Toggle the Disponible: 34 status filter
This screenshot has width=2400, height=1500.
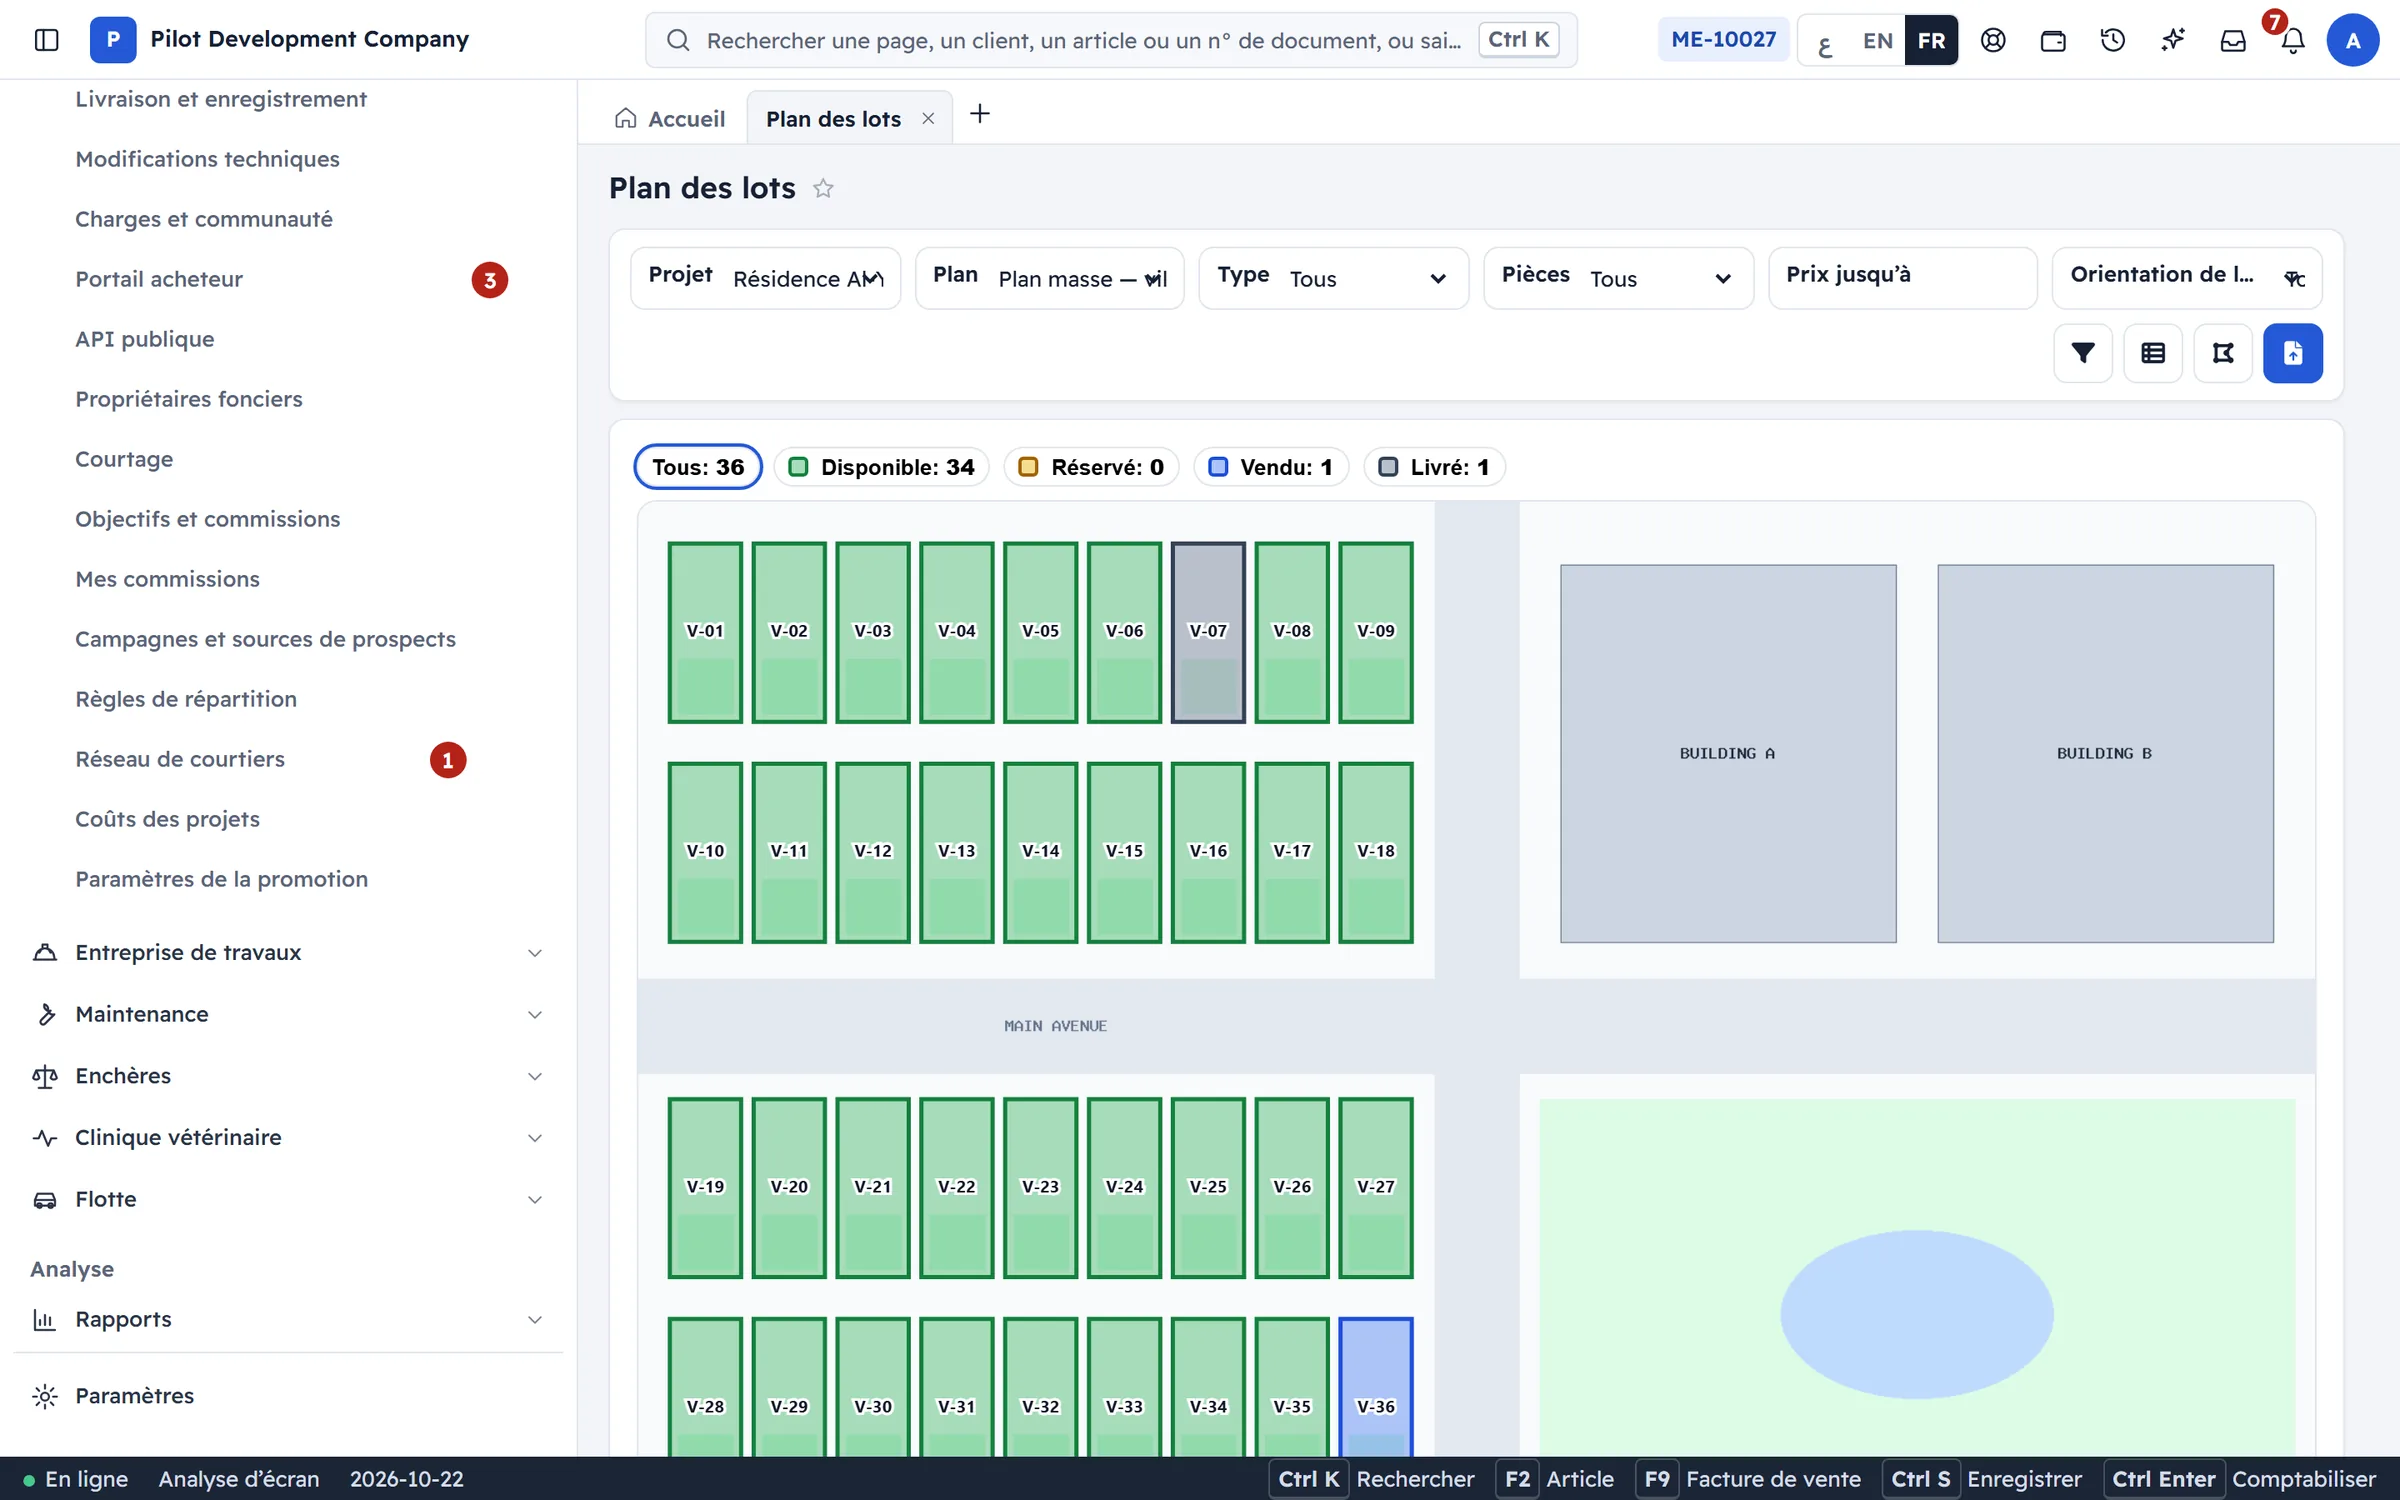pyautogui.click(x=882, y=467)
